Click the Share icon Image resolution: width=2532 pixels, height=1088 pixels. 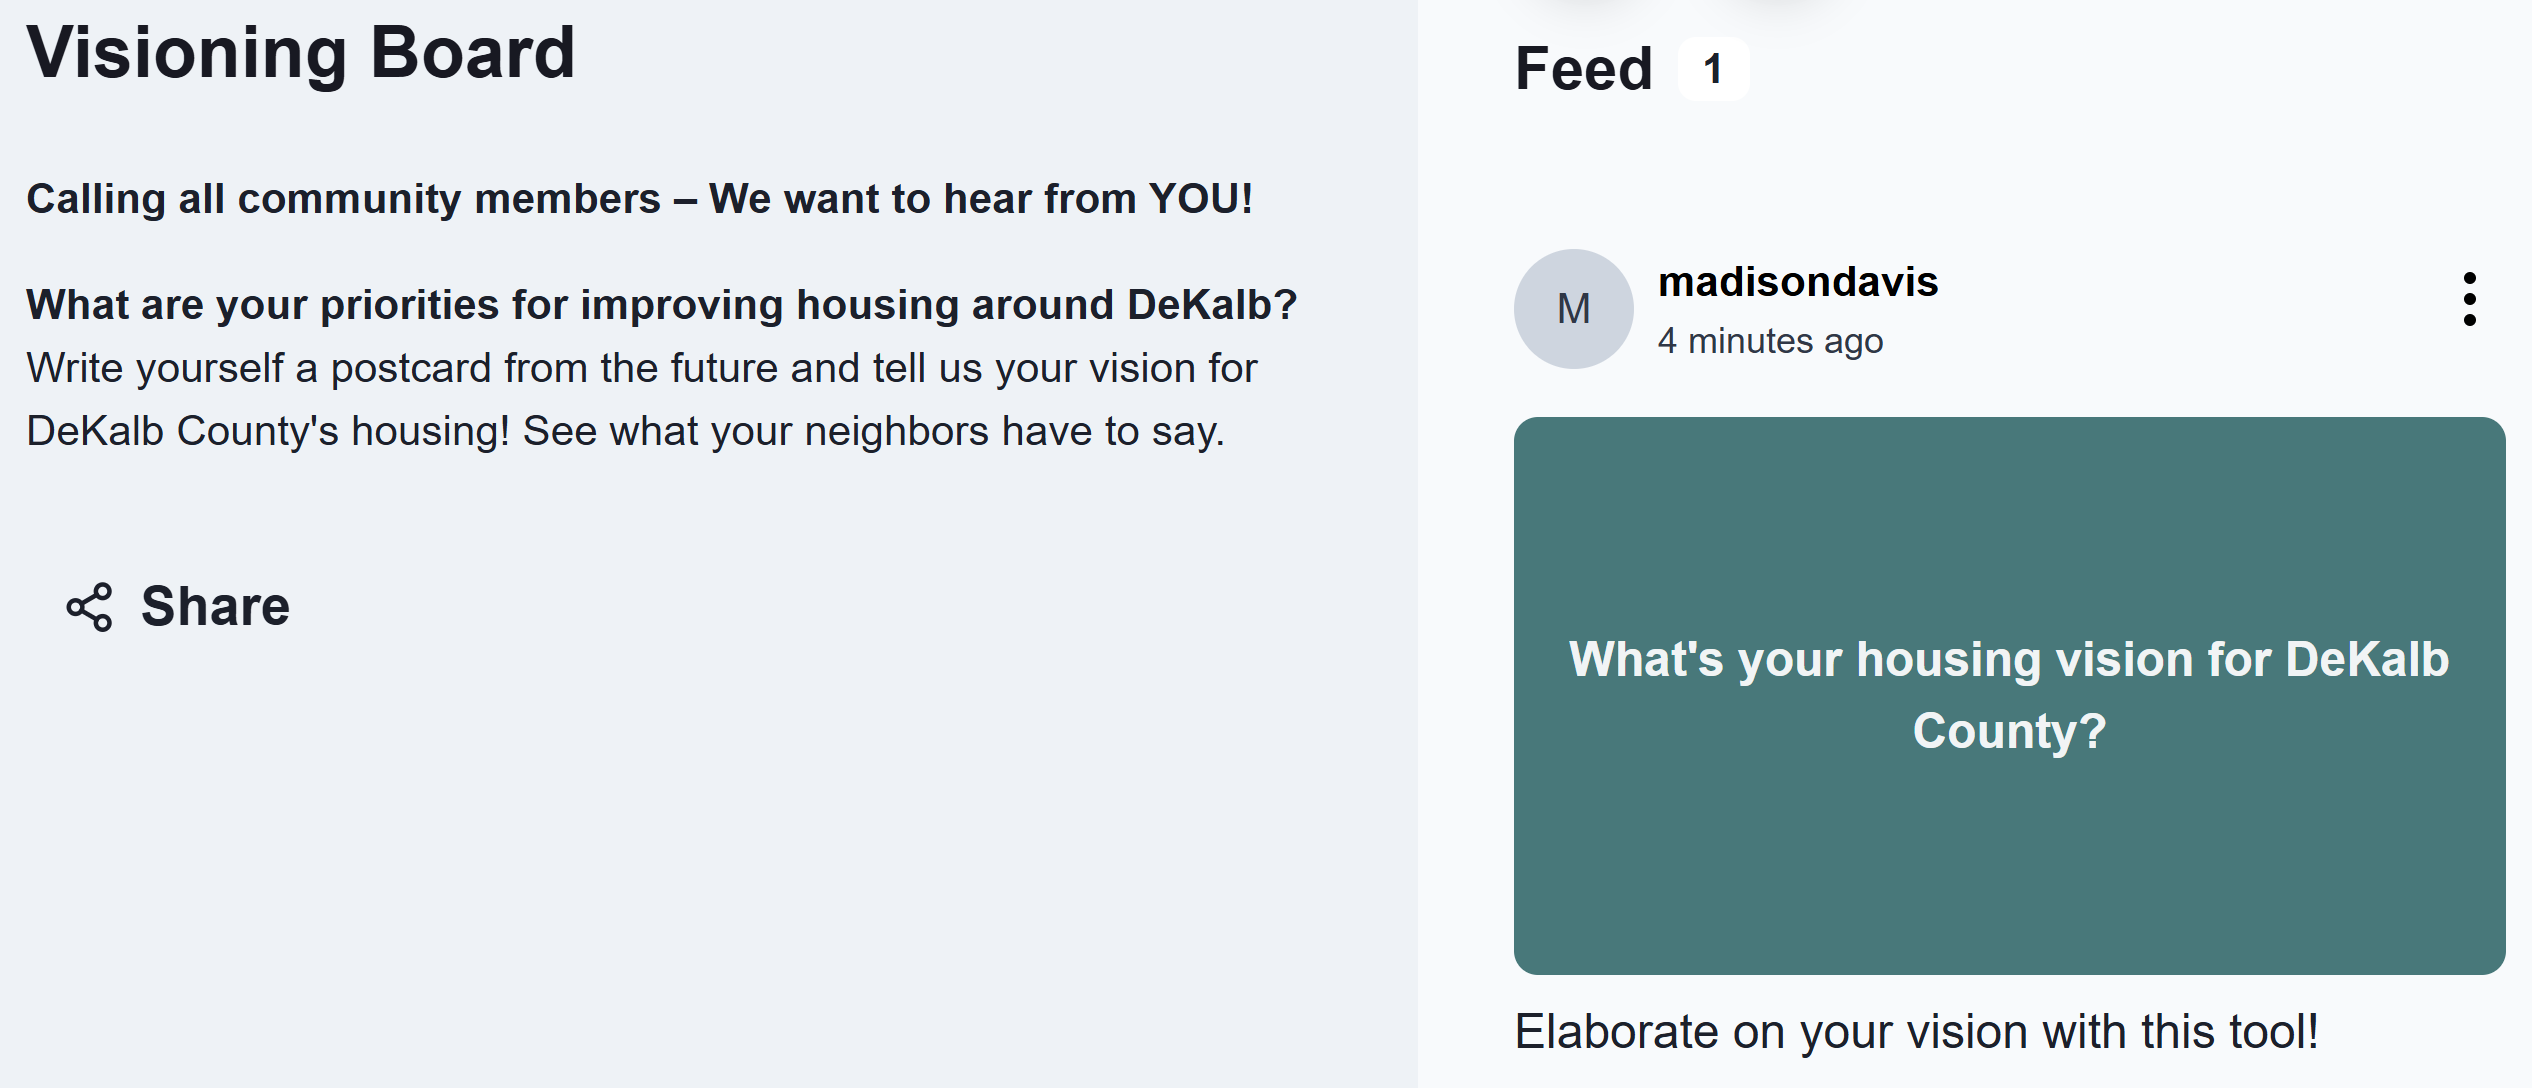90,607
